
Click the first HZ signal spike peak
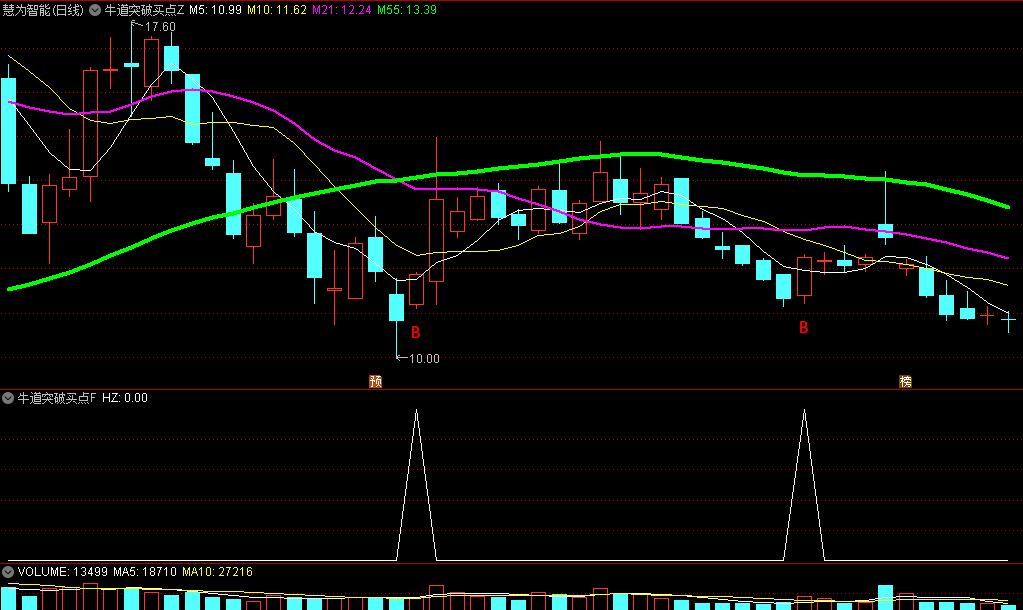point(416,410)
